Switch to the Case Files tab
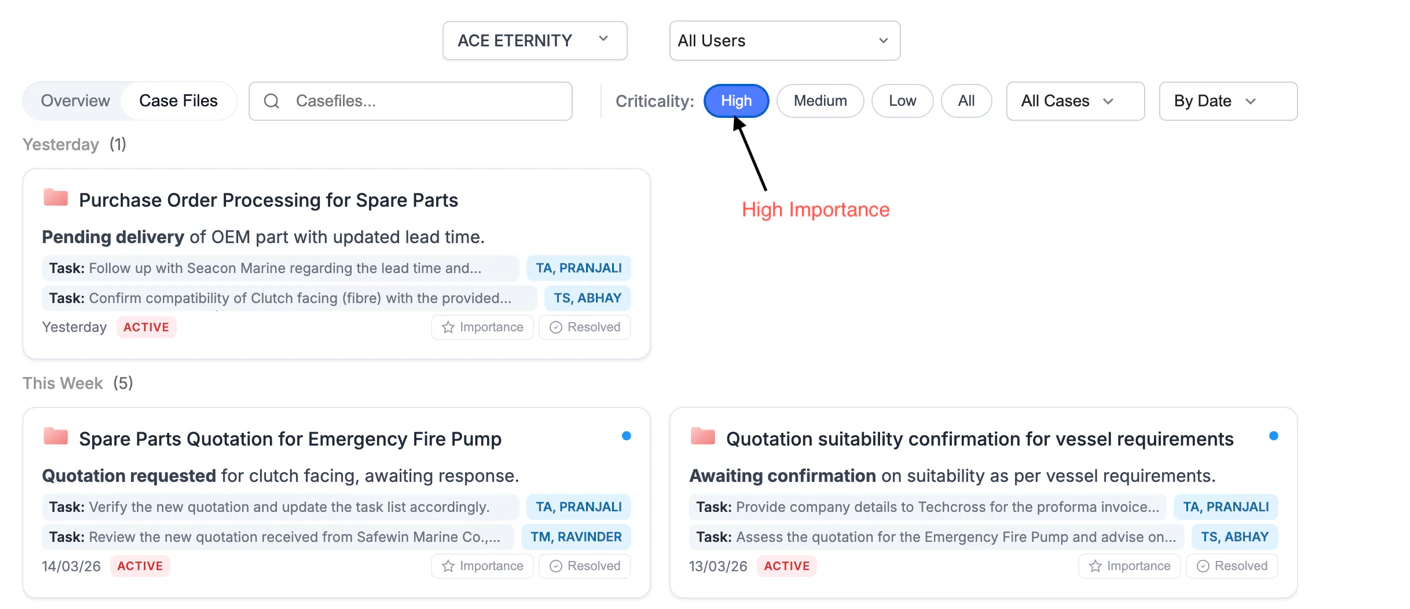The height and width of the screenshot is (609, 1410). [178, 101]
